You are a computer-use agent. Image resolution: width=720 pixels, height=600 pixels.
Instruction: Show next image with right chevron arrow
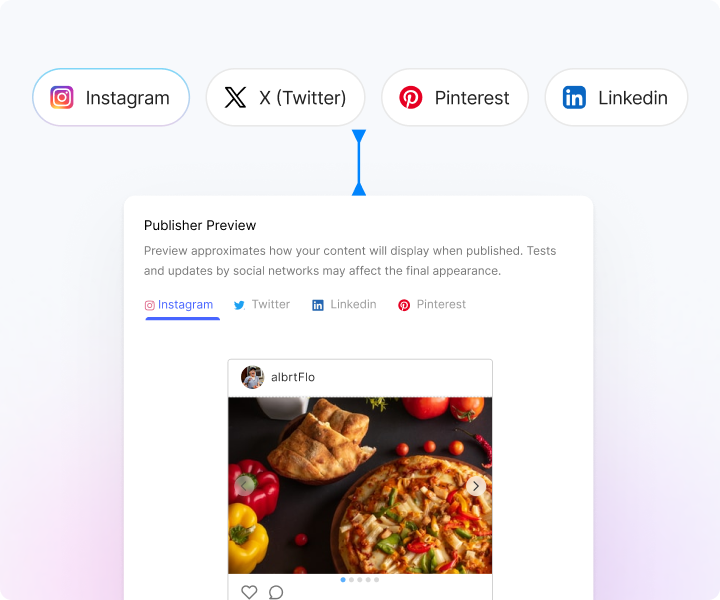(476, 486)
